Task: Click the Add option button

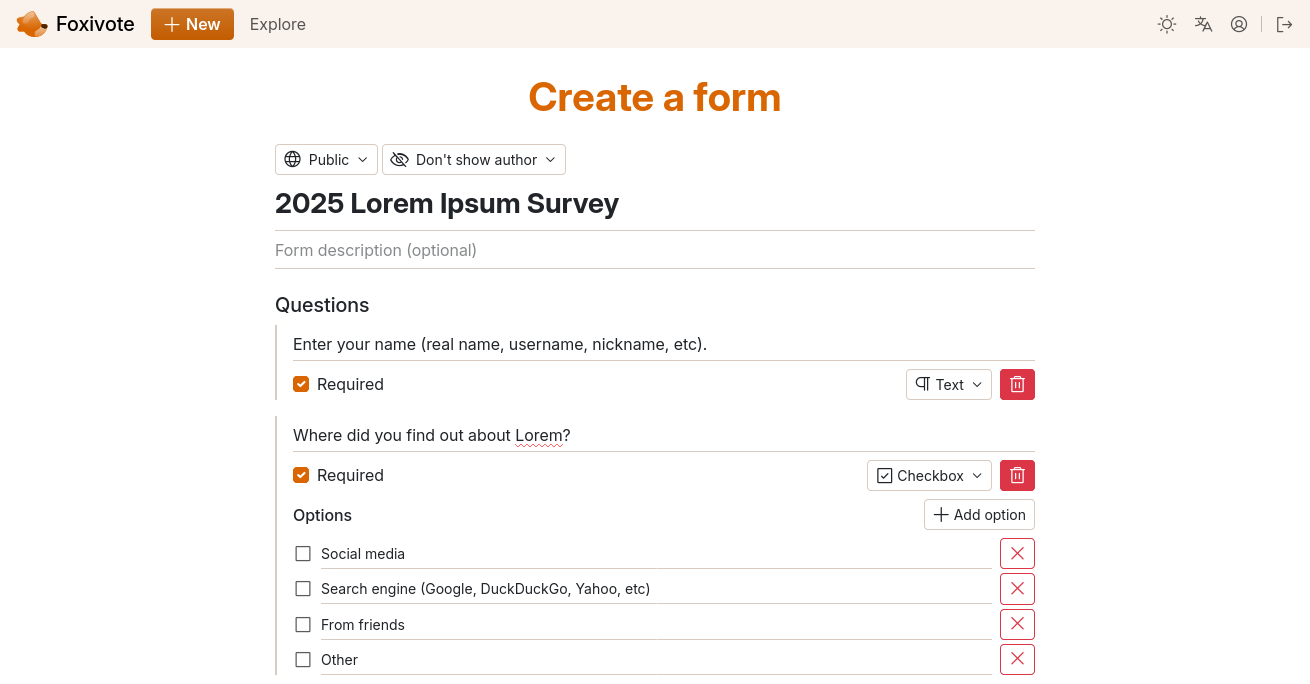Action: click(x=979, y=514)
